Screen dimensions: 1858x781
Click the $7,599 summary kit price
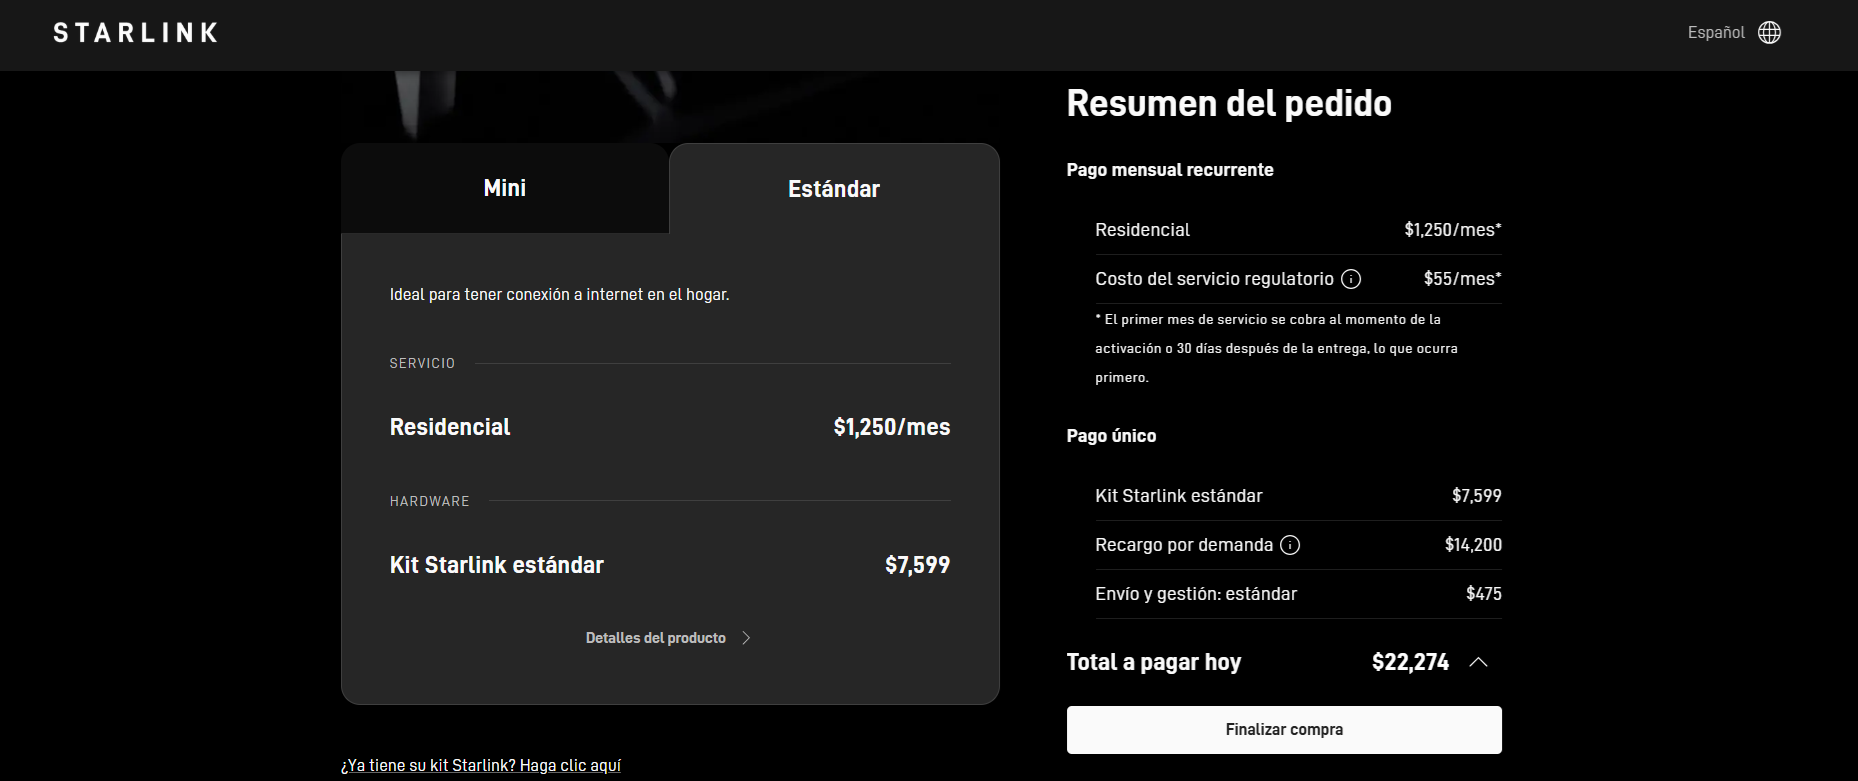click(x=1477, y=496)
